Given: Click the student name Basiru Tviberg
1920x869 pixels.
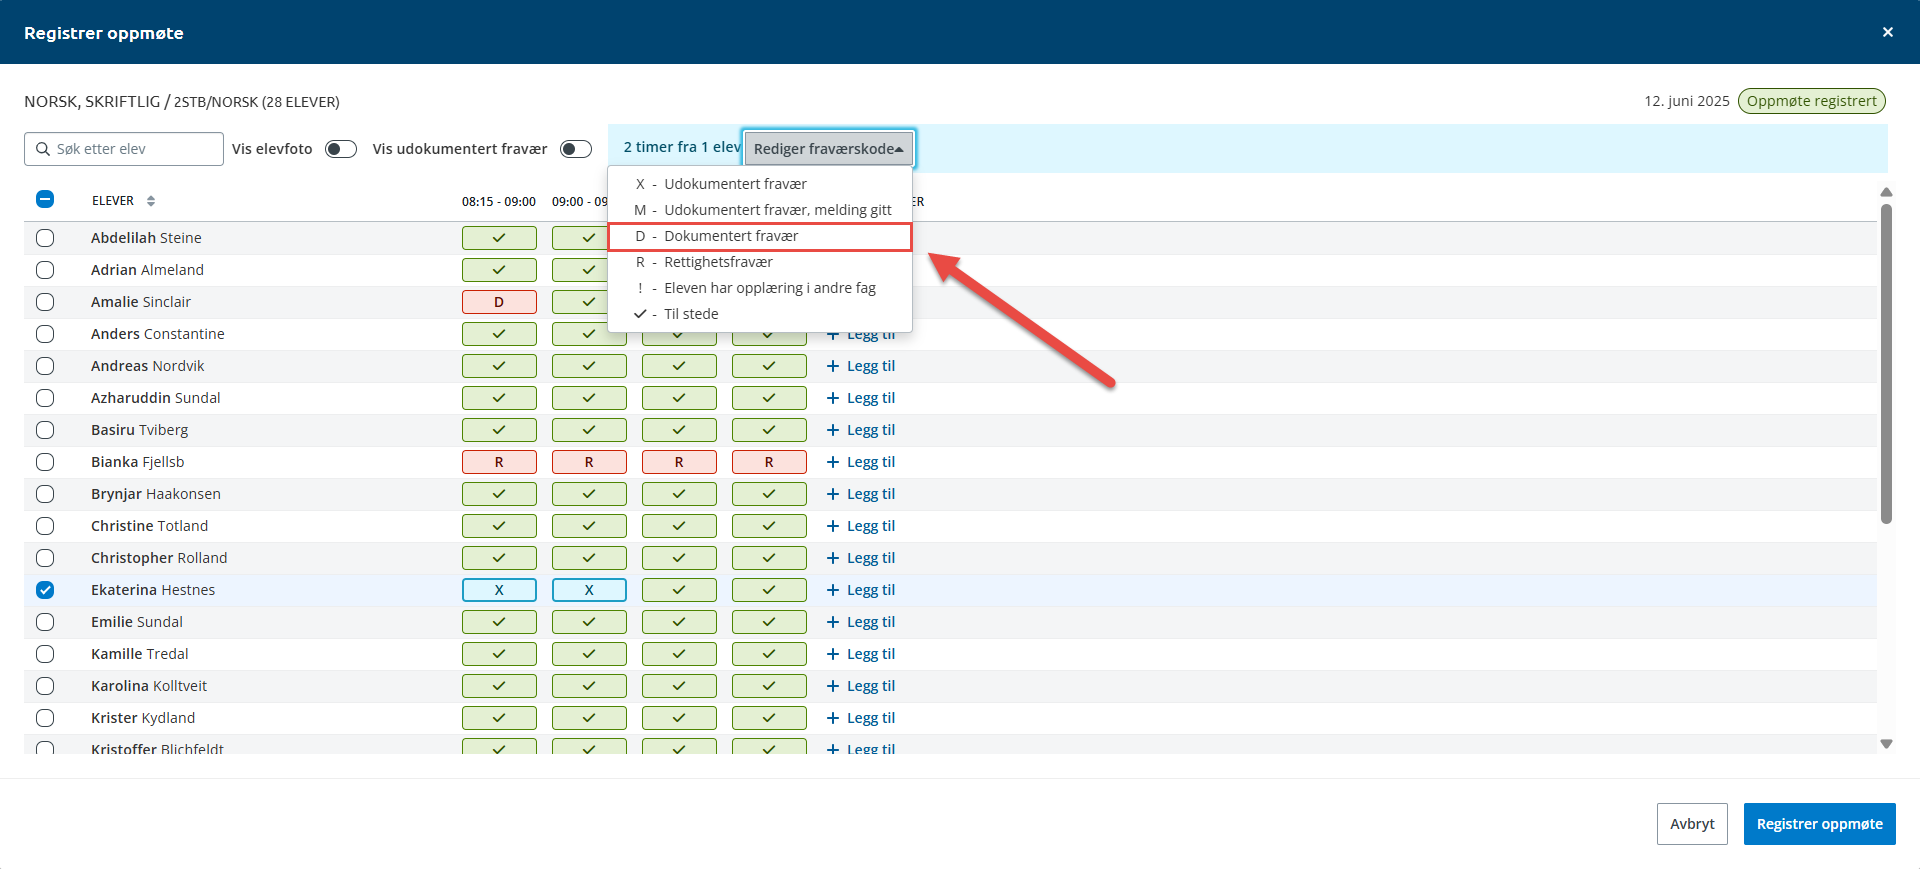Looking at the screenshot, I should click(140, 430).
